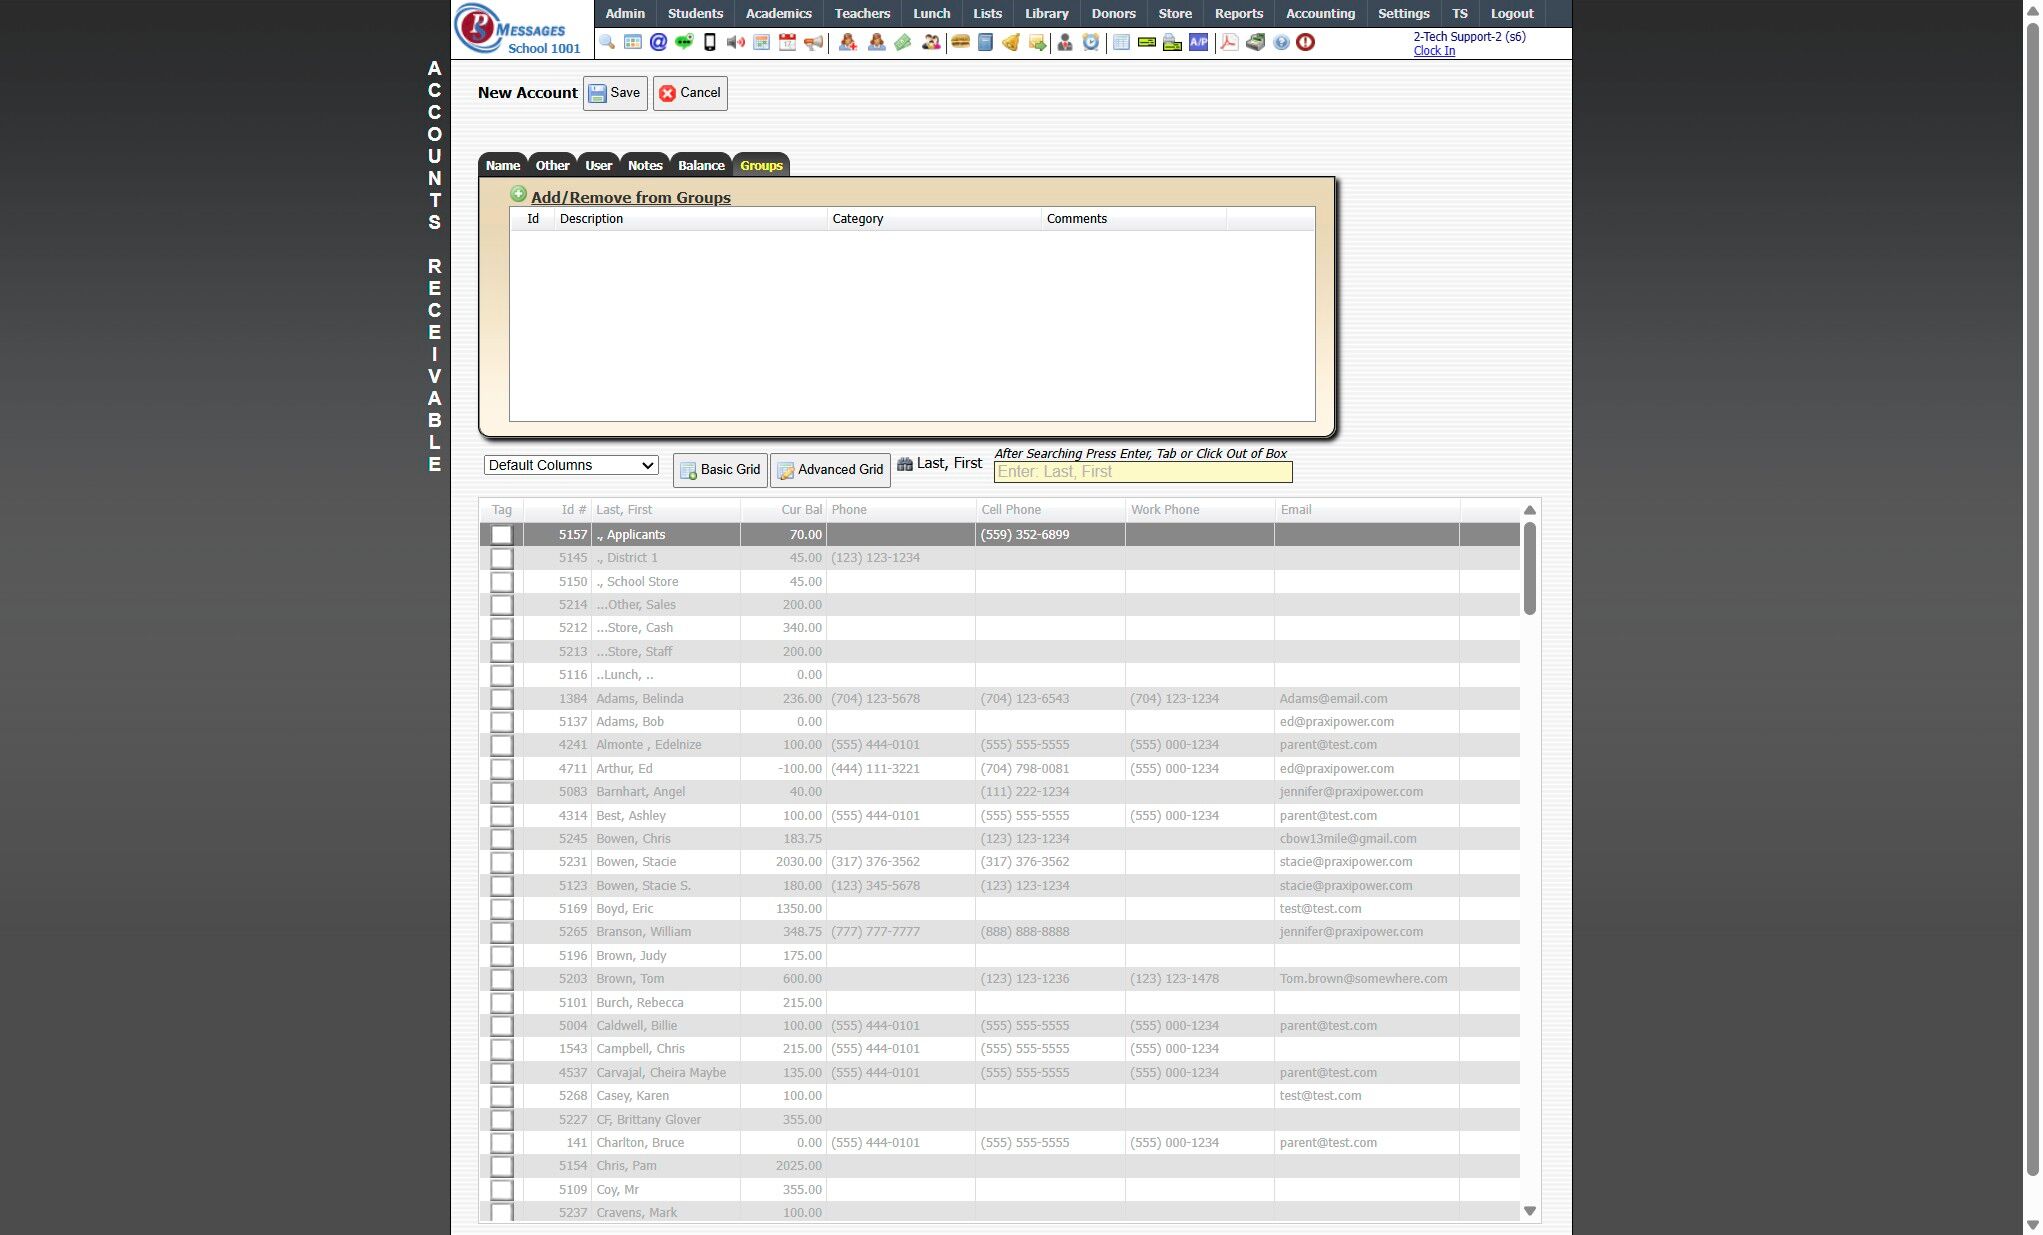2043x1235 pixels.
Task: Click the Save button
Action: 615,93
